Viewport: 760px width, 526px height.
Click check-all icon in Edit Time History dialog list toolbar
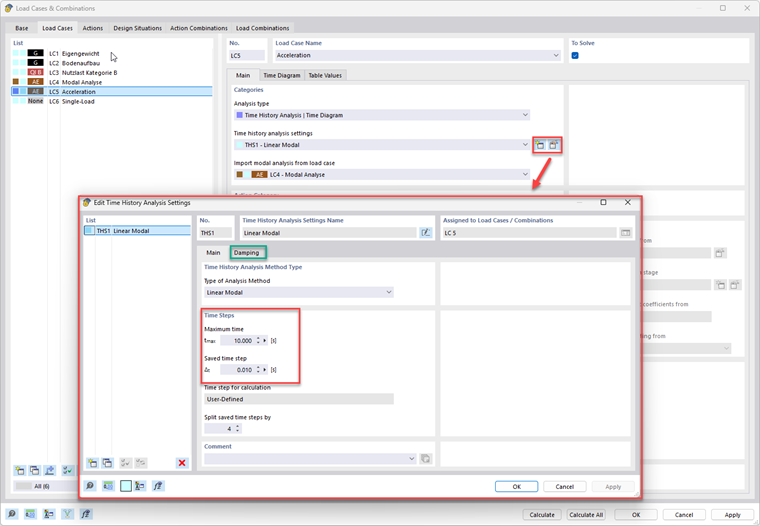pyautogui.click(x=125, y=463)
